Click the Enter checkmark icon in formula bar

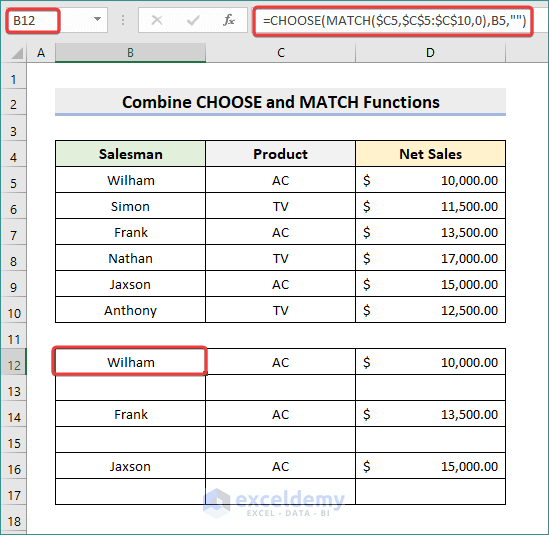(x=193, y=20)
